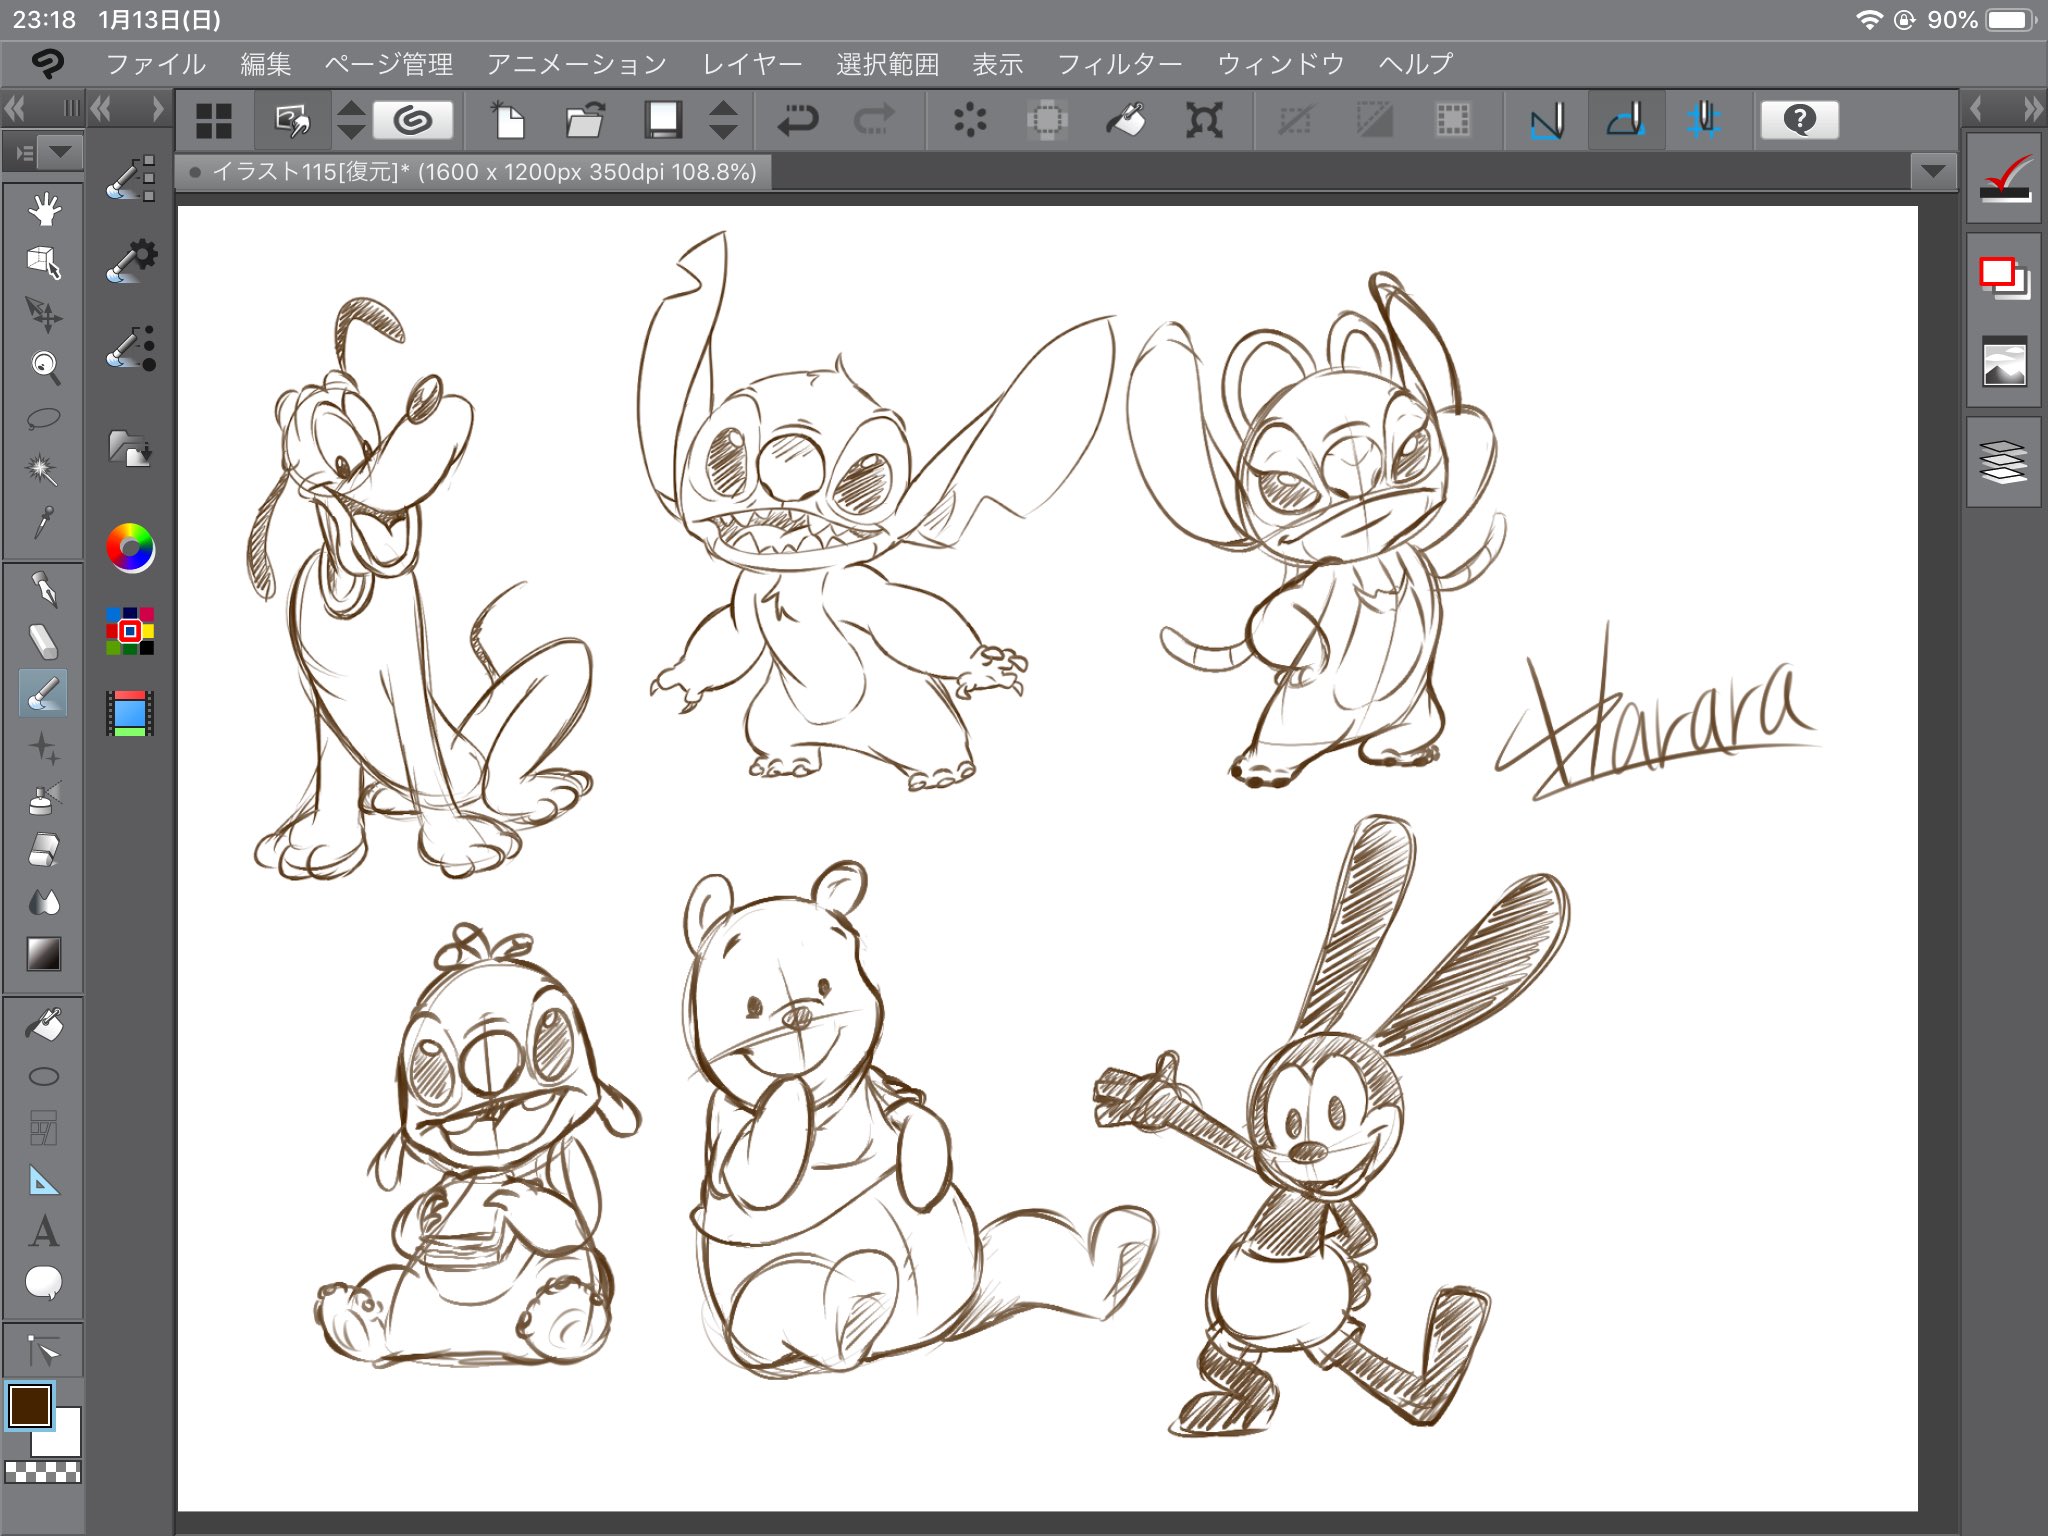This screenshot has height=1536, width=2048.
Task: Toggle Snap to Grid
Action: click(1703, 121)
